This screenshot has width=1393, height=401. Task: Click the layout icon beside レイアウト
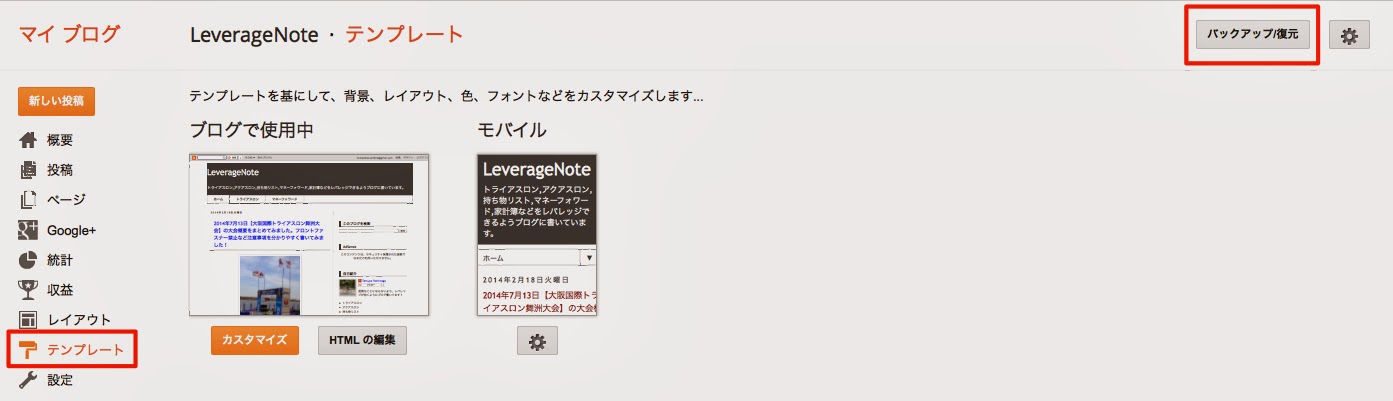[x=28, y=320]
